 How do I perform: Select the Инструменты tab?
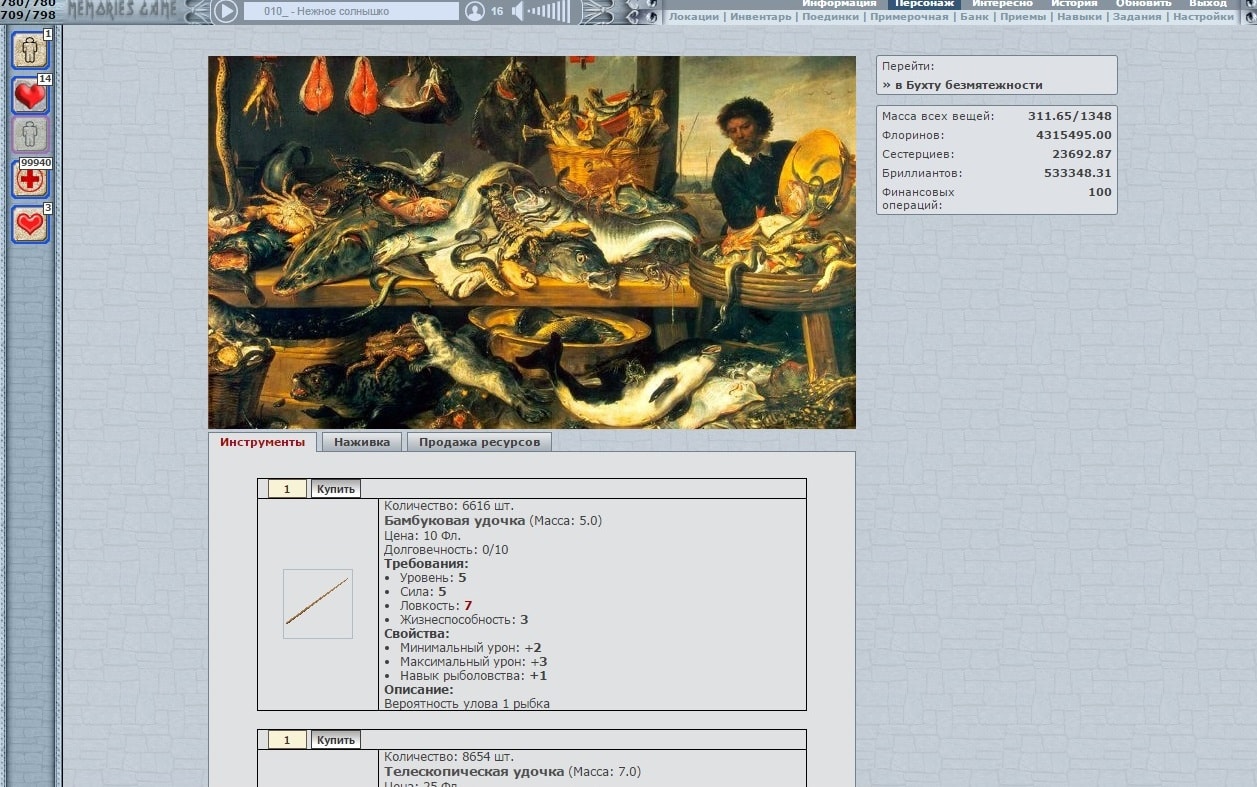coord(262,442)
